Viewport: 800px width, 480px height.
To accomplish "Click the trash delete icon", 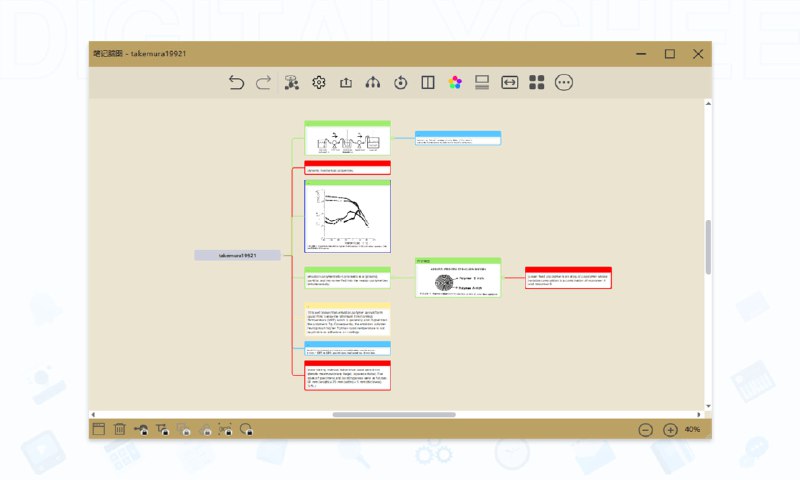I will [x=119, y=429].
